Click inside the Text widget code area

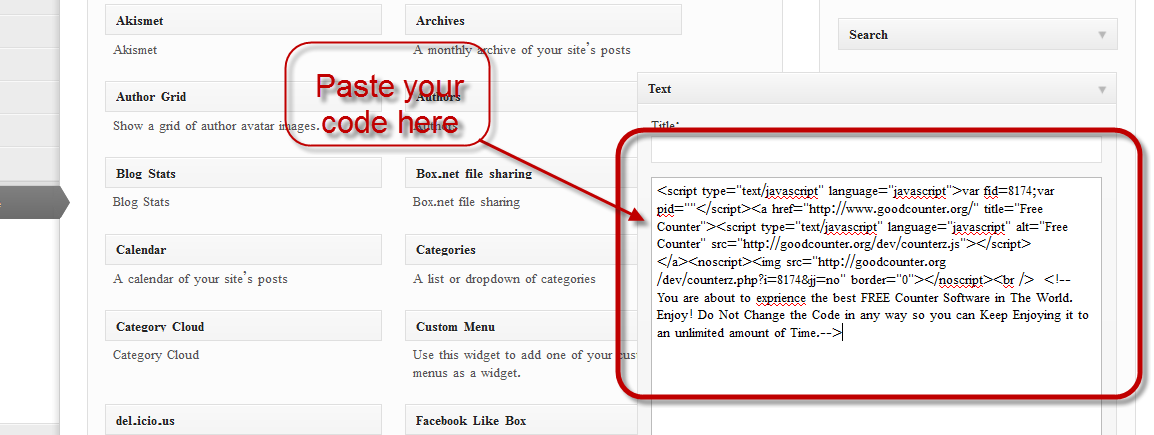point(876,305)
